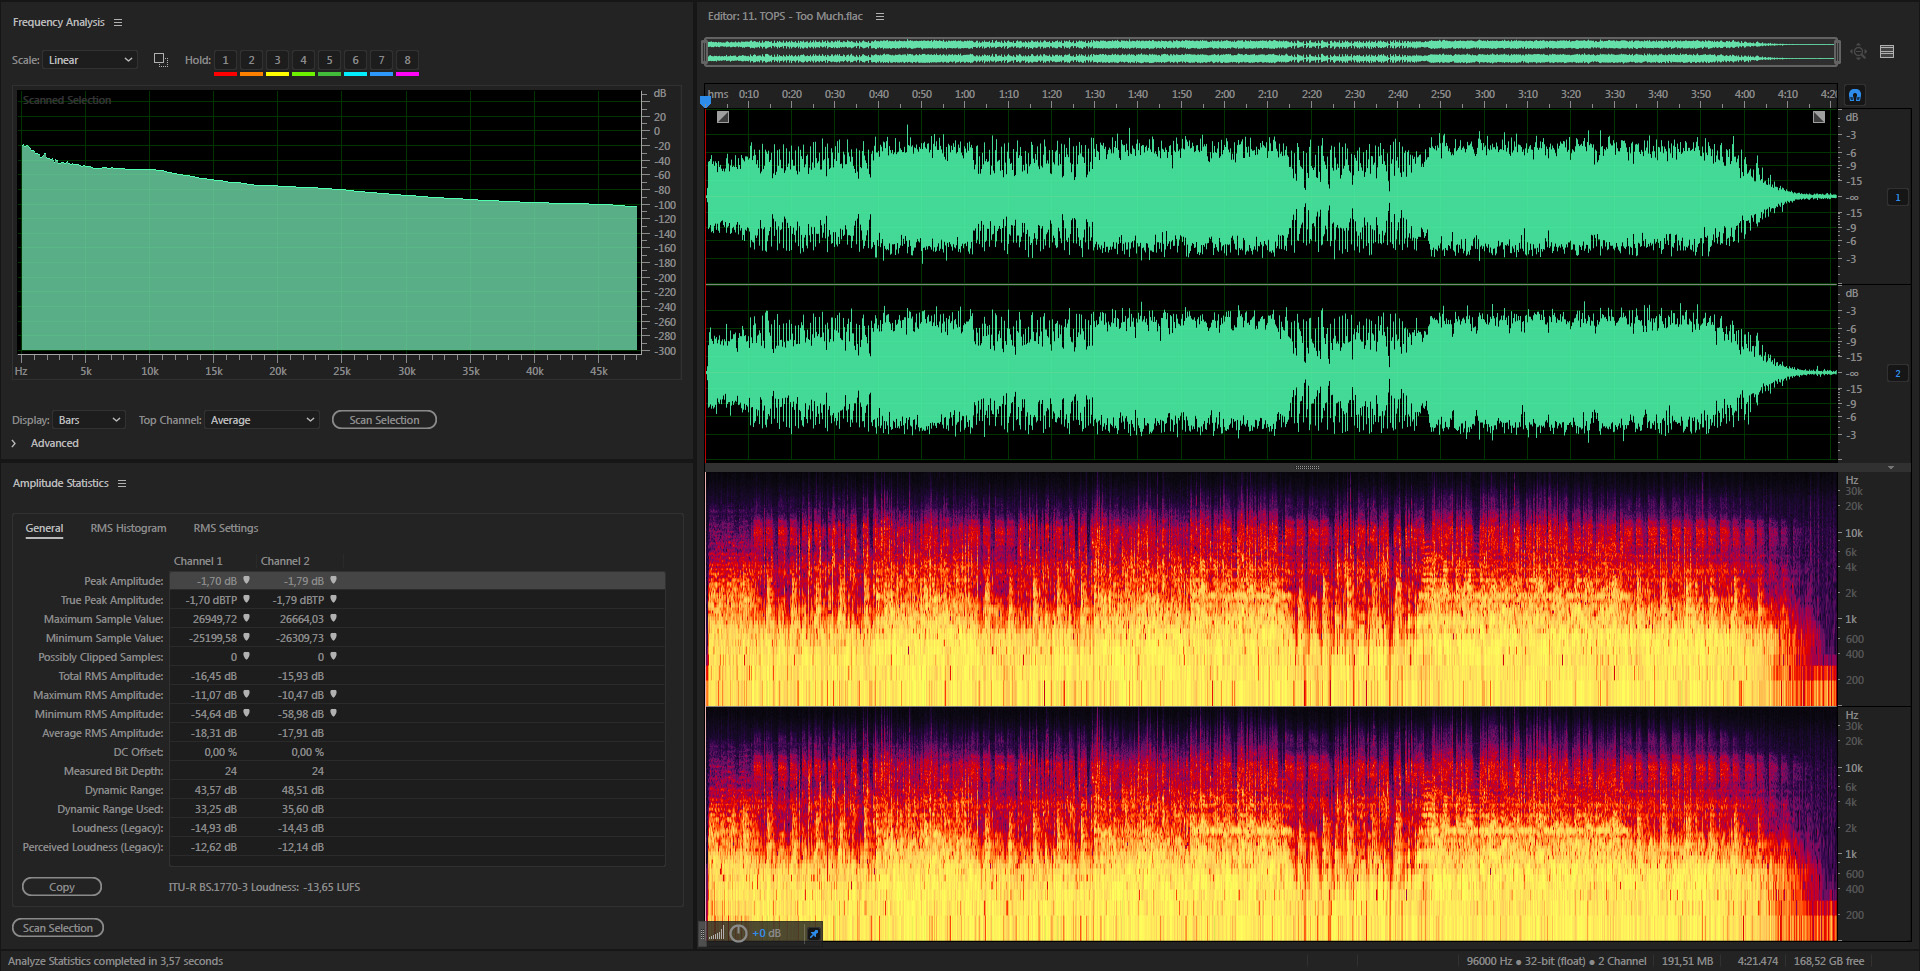Click the zoom navigator icon beside overview

pos(1858,52)
